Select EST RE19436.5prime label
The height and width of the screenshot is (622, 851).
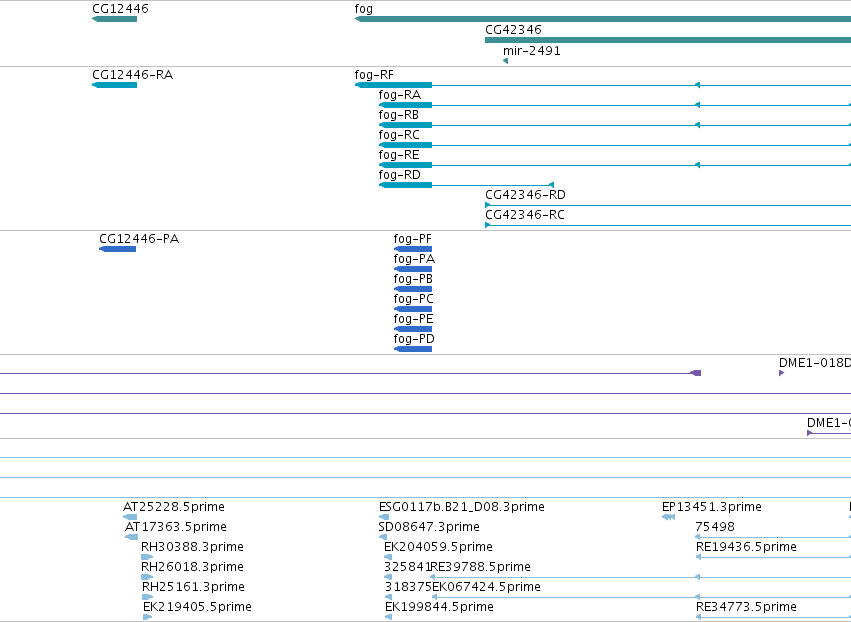(746, 547)
